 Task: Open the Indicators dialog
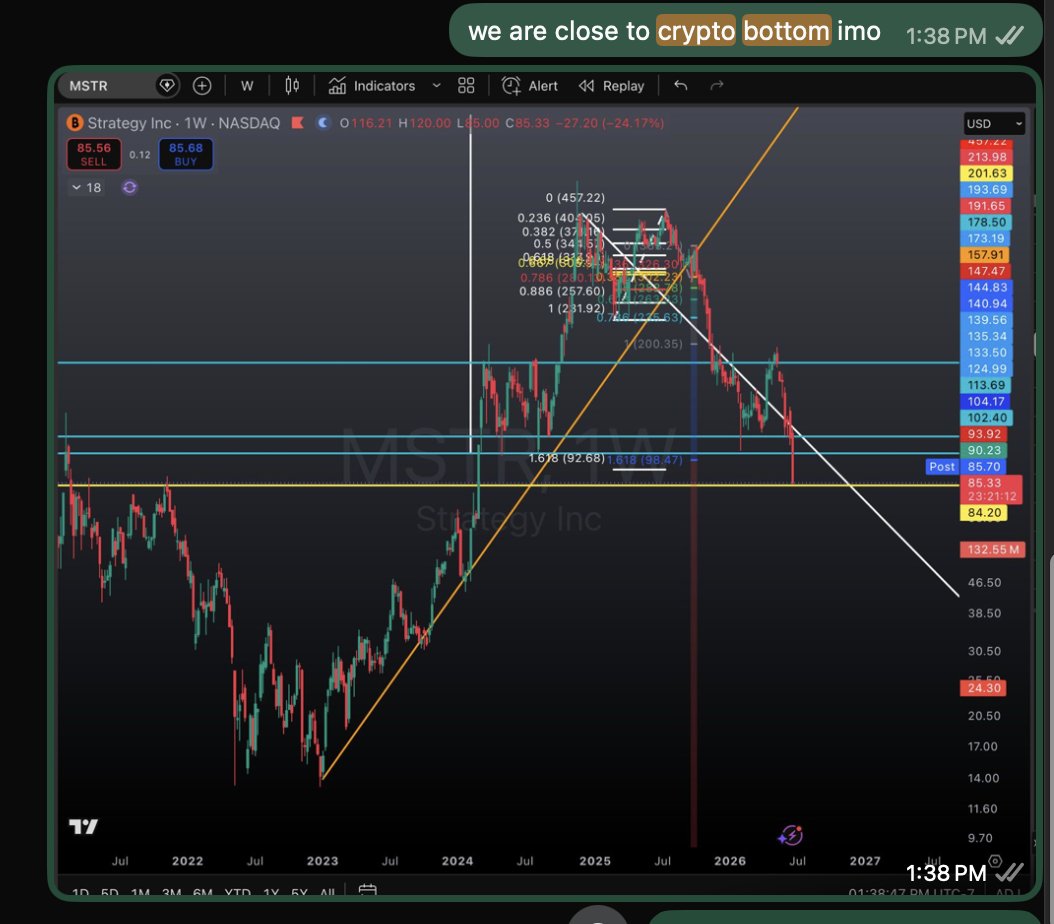click(371, 86)
